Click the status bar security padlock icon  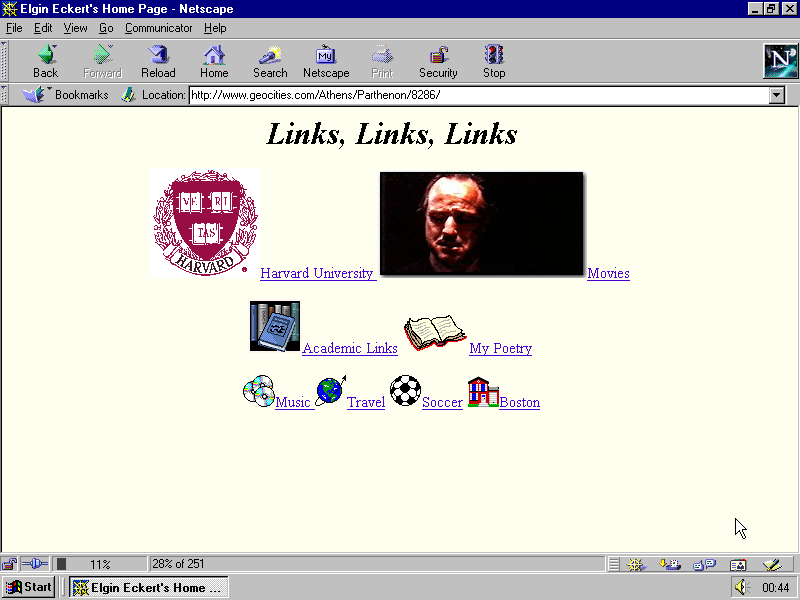[x=9, y=564]
